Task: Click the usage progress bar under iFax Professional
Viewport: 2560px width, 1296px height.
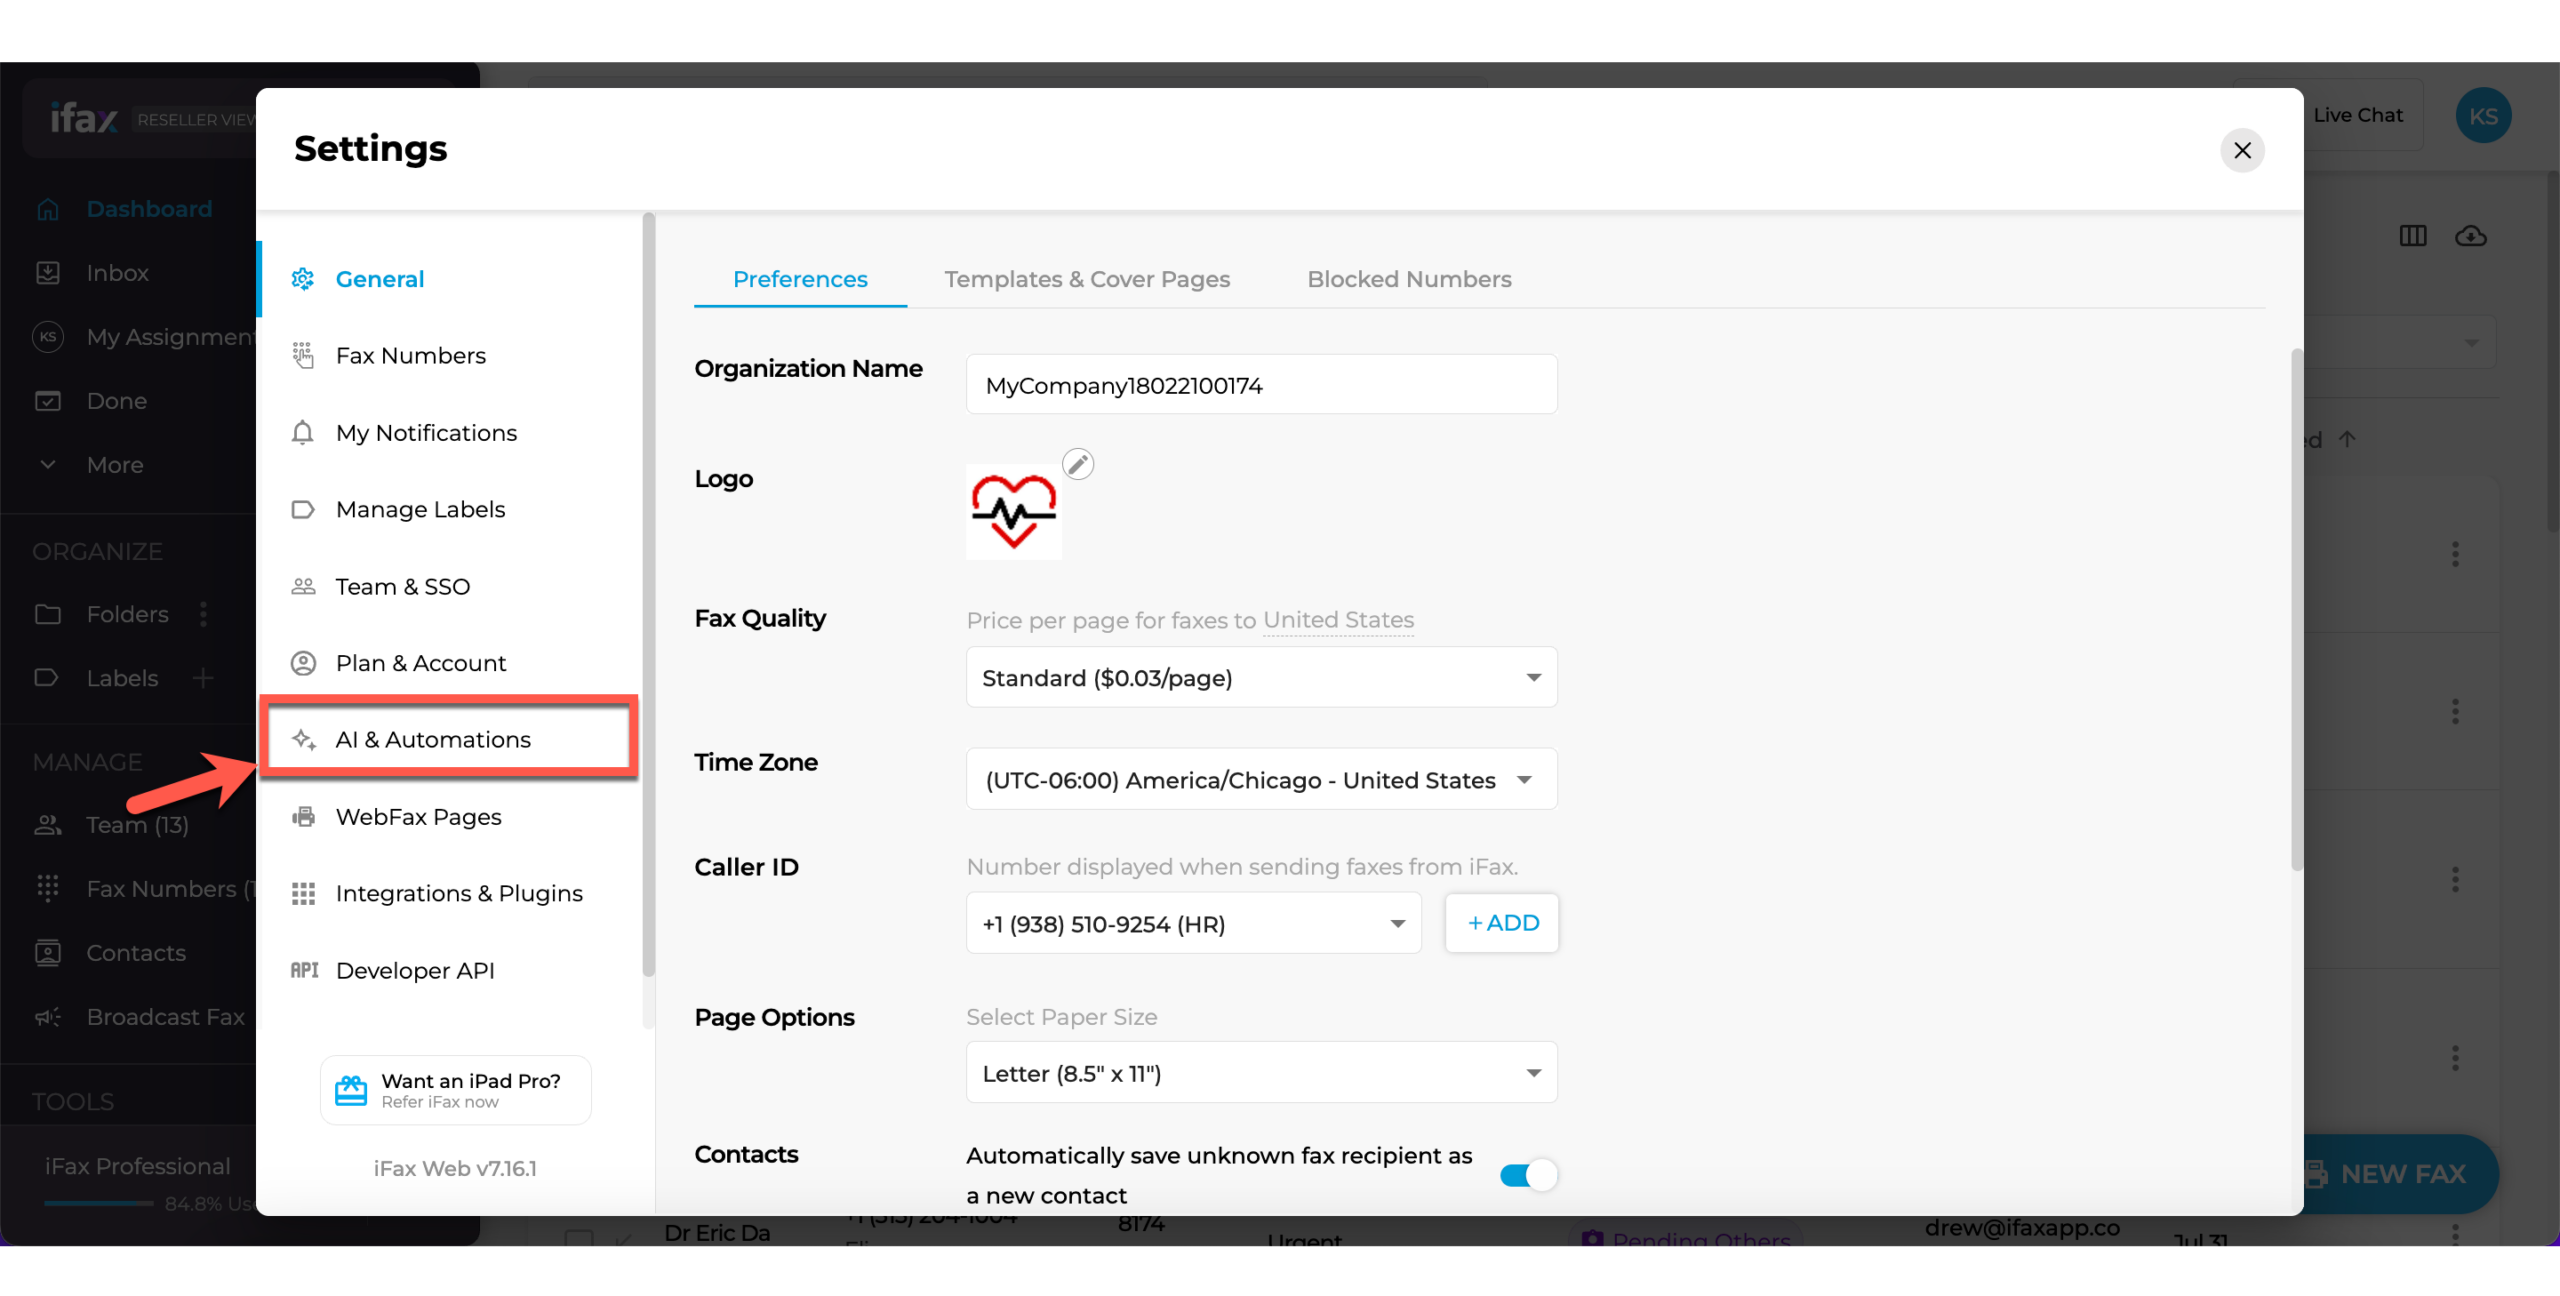Action: [99, 1204]
